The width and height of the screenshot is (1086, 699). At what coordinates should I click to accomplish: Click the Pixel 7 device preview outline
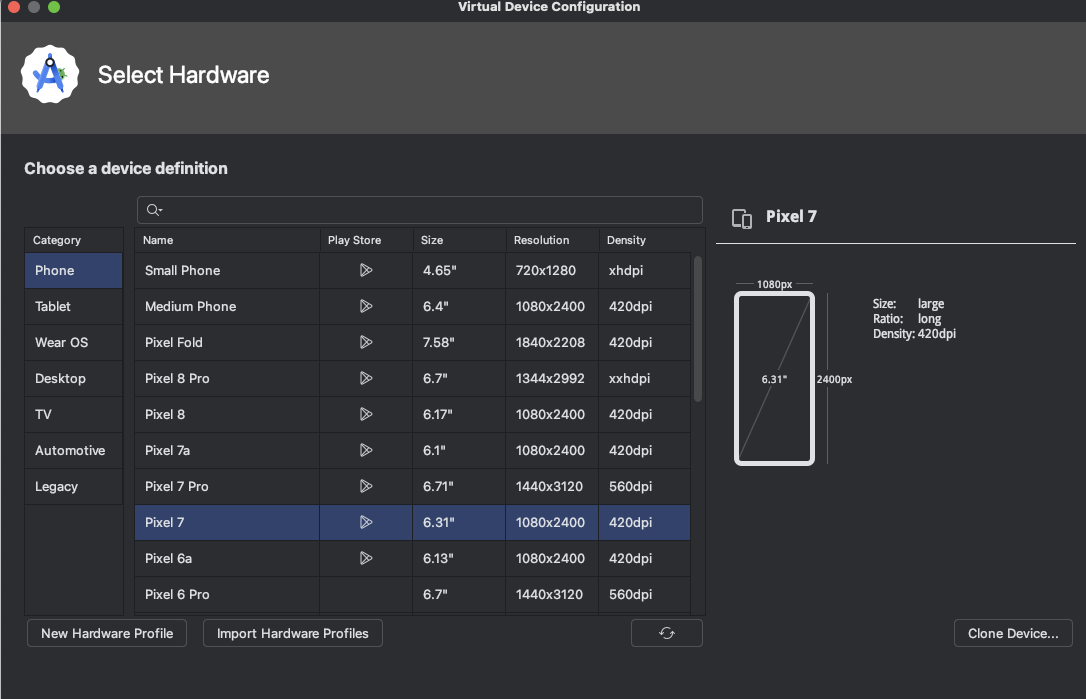click(774, 378)
